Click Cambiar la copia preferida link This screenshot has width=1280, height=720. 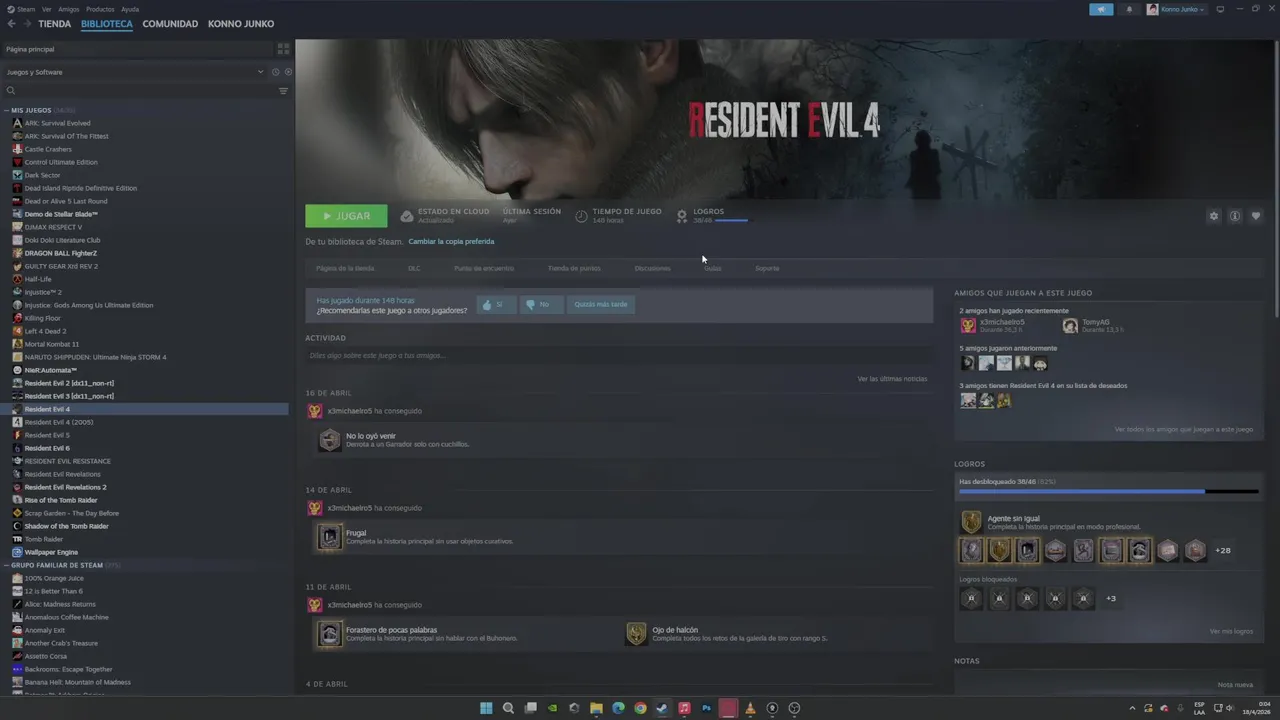(451, 241)
